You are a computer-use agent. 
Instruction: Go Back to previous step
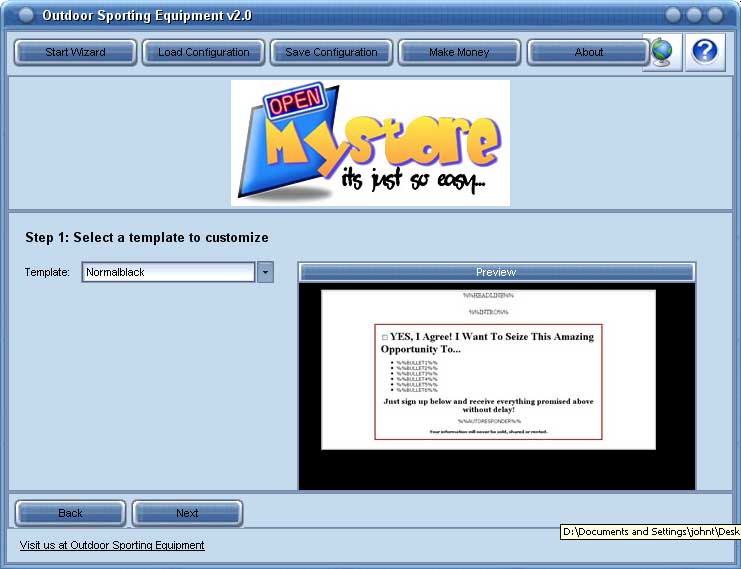click(70, 513)
